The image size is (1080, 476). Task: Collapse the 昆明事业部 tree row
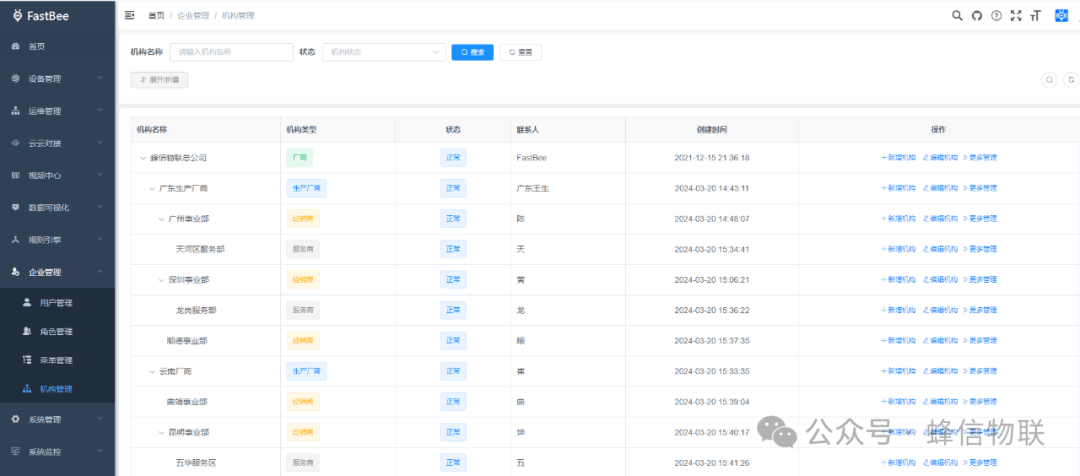(x=162, y=432)
